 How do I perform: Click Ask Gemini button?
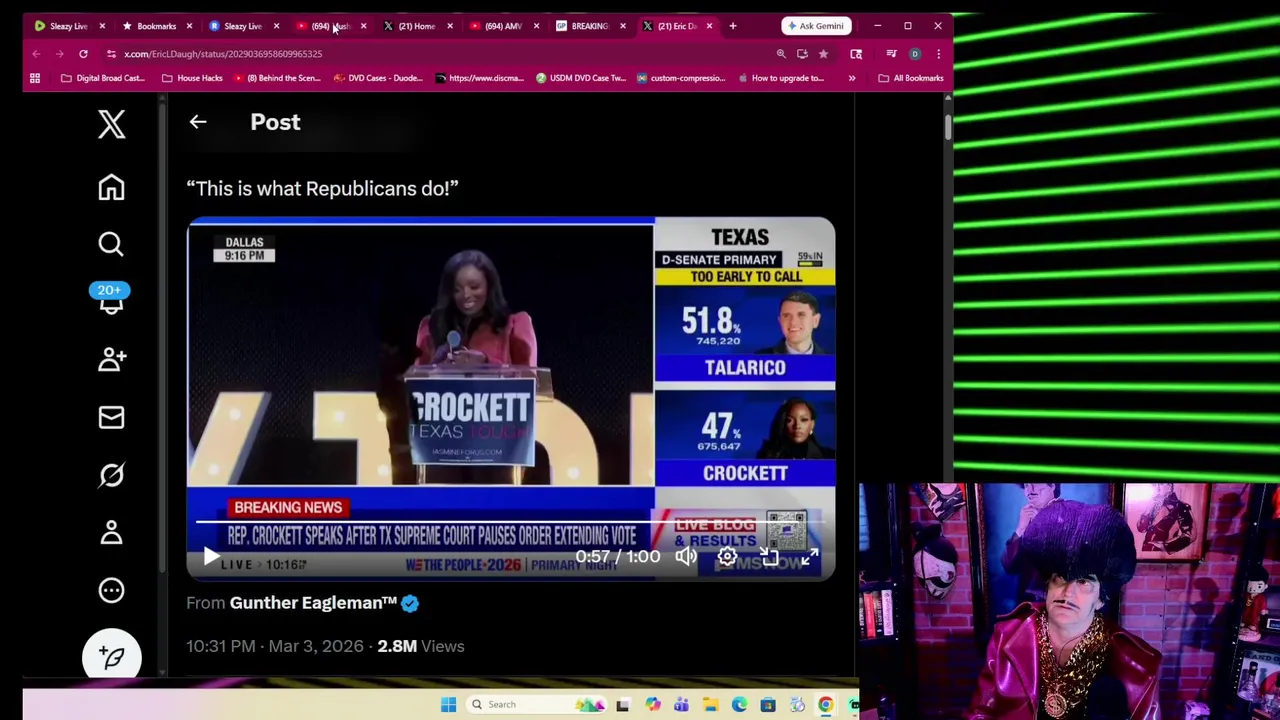(816, 26)
